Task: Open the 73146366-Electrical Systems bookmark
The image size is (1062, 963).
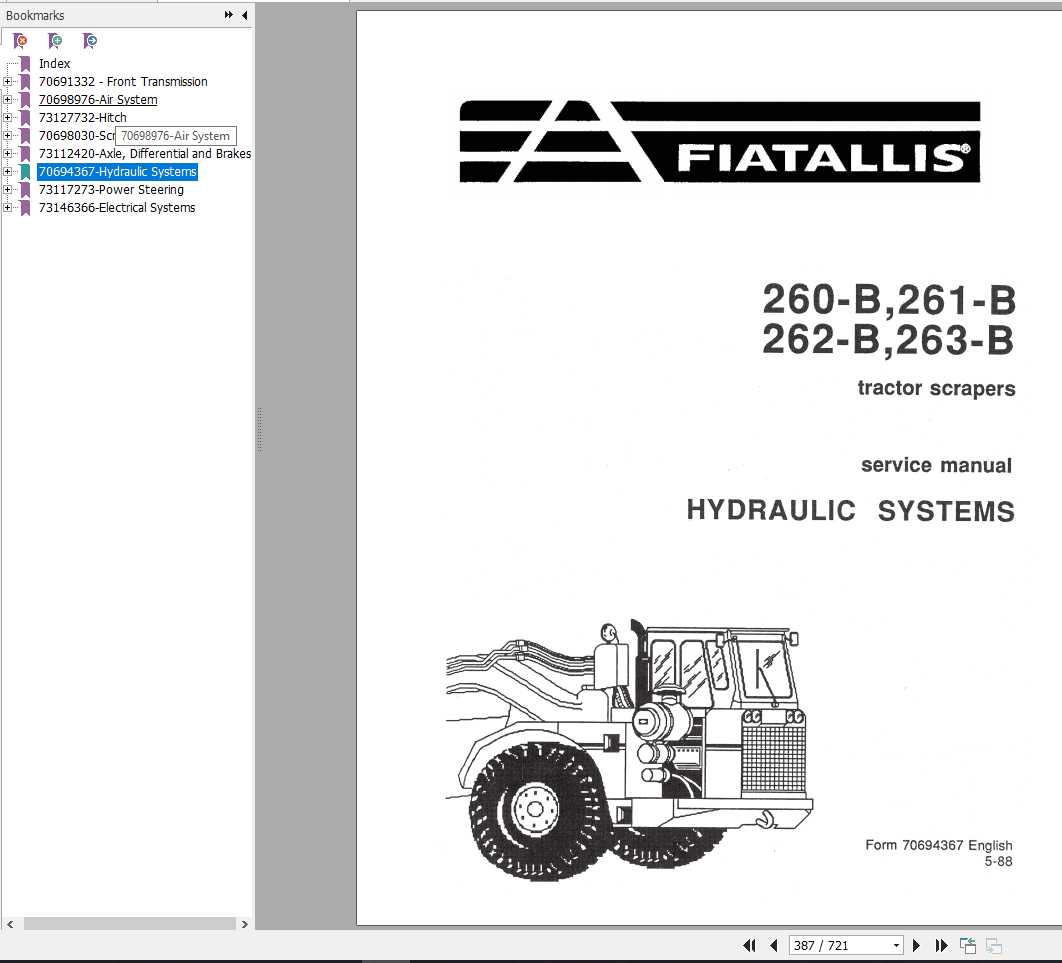Action: 117,208
